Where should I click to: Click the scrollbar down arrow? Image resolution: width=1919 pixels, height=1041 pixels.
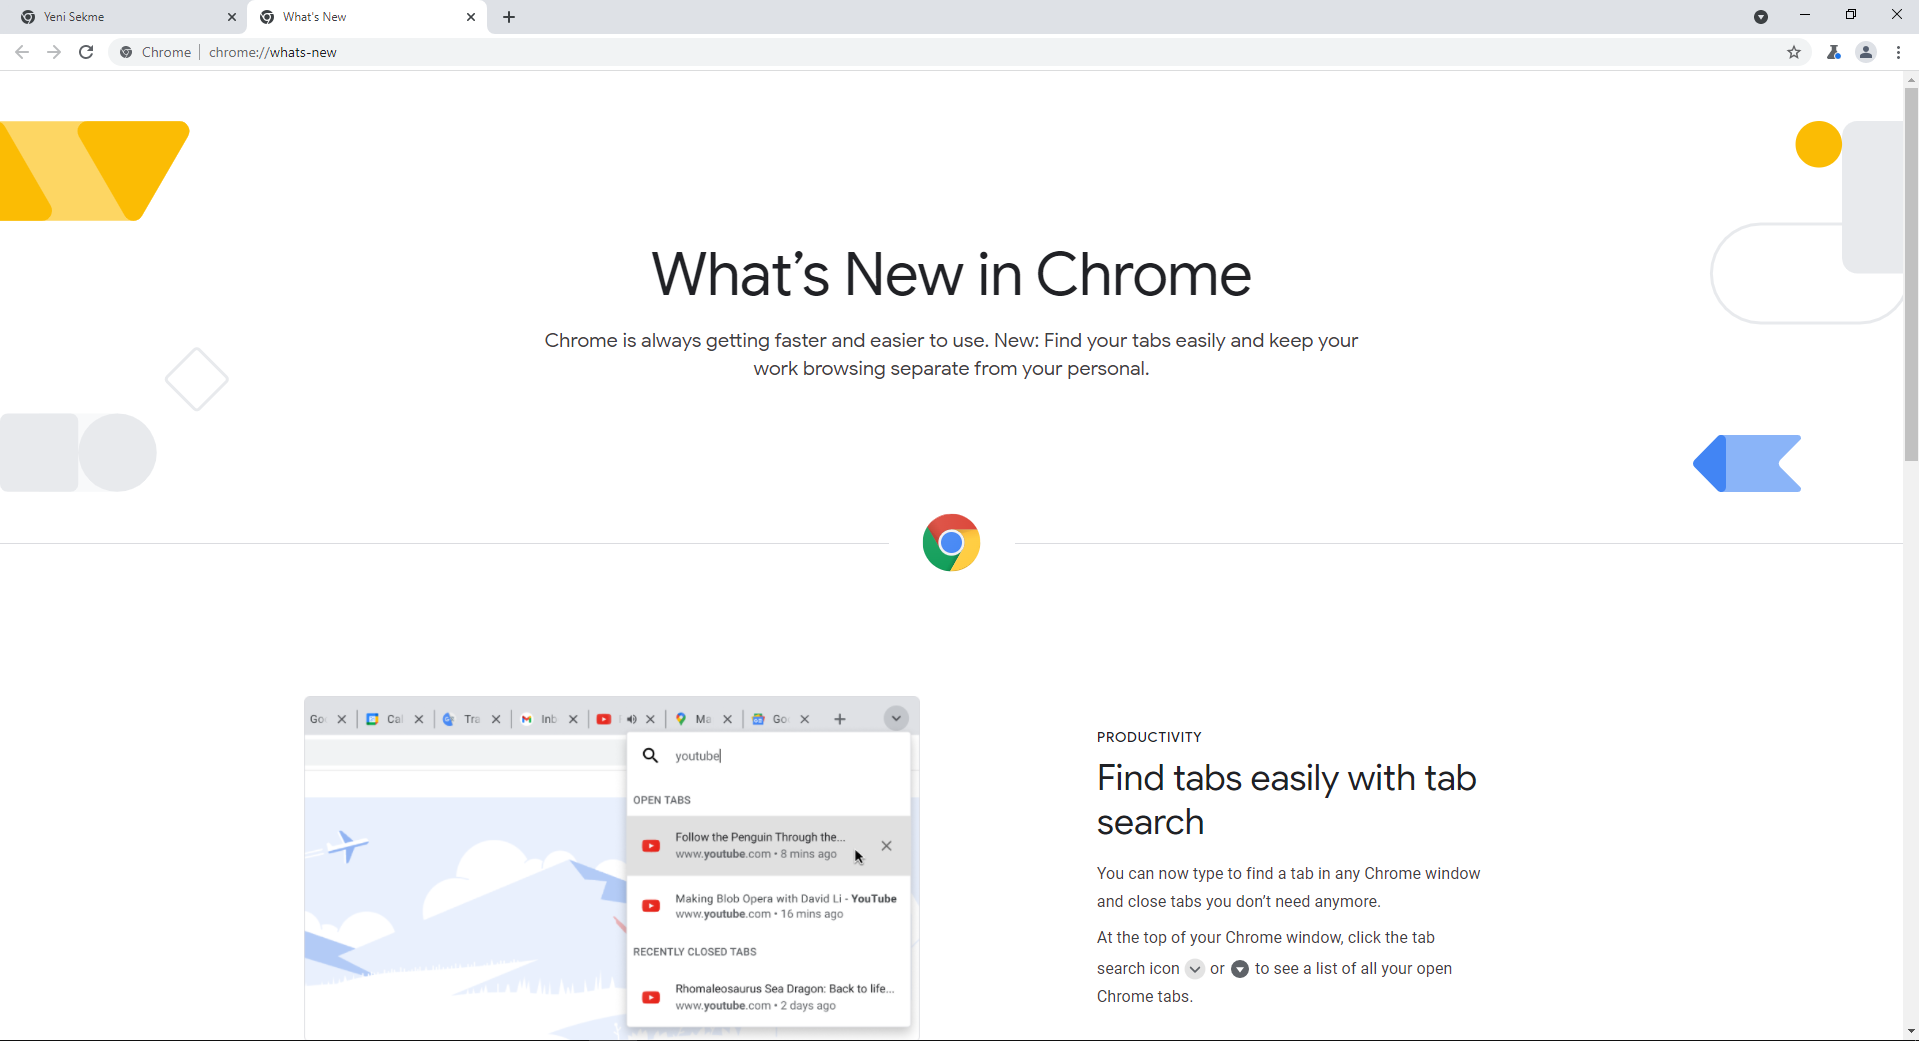(x=1911, y=1031)
